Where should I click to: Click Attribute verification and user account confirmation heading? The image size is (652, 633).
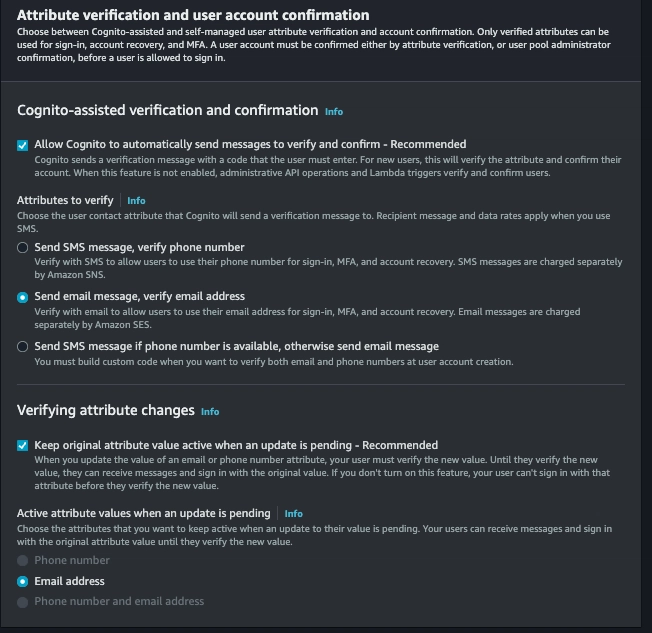pyautogui.click(x=193, y=15)
